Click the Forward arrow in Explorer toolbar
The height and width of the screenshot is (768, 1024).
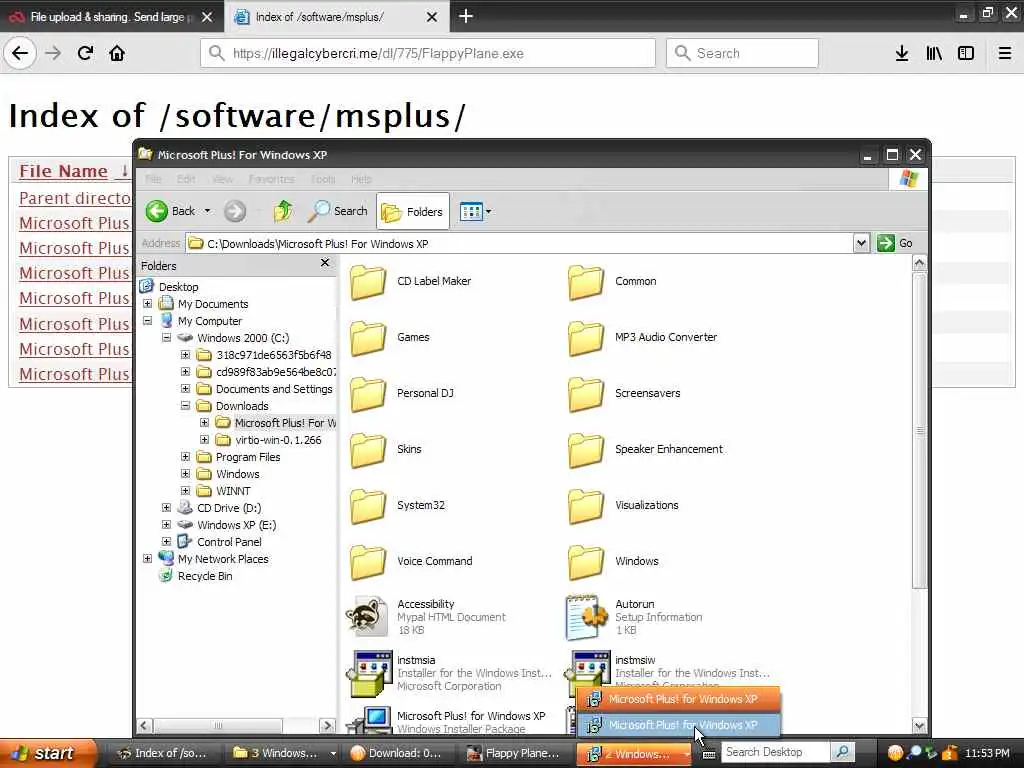pyautogui.click(x=235, y=211)
